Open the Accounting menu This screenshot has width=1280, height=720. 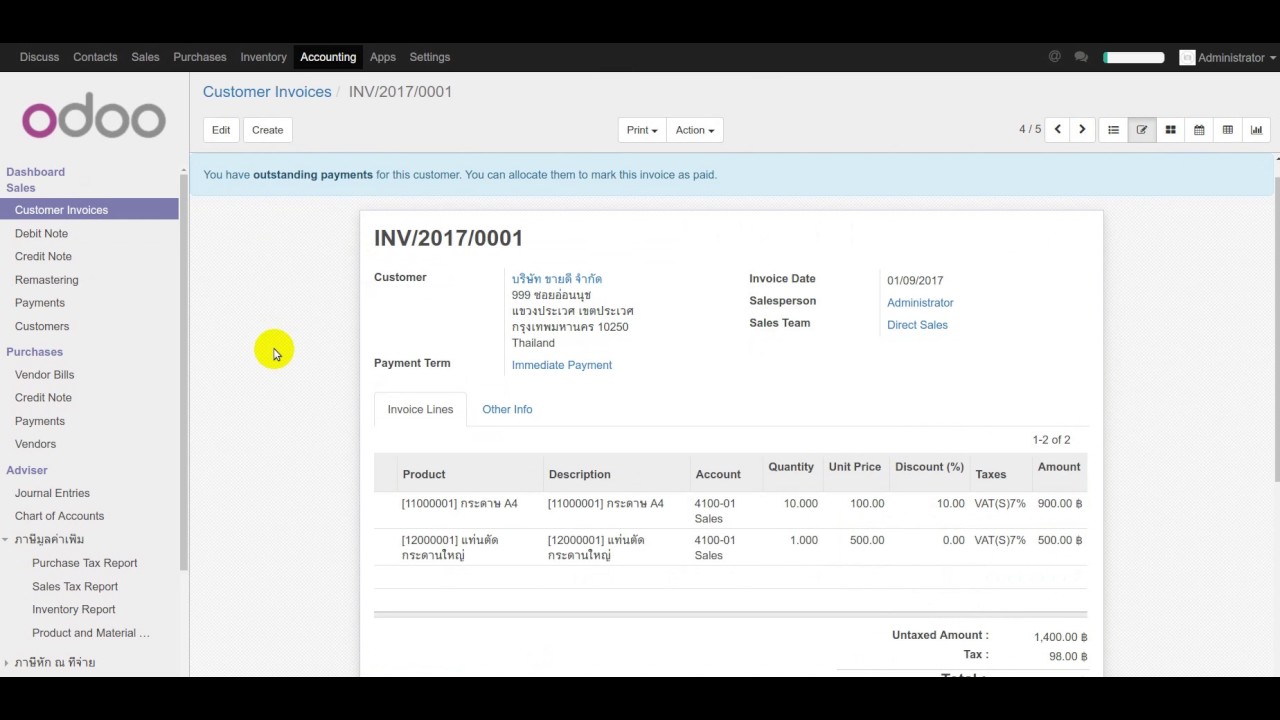[328, 57]
